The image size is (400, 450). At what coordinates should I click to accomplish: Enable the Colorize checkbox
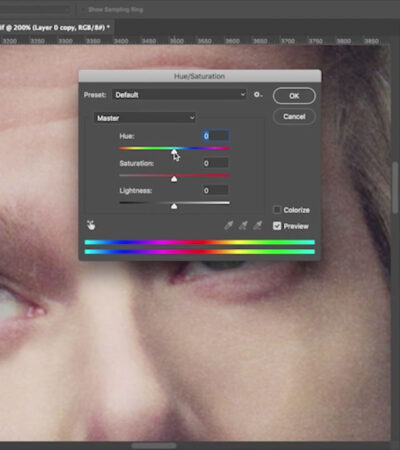pyautogui.click(x=277, y=210)
